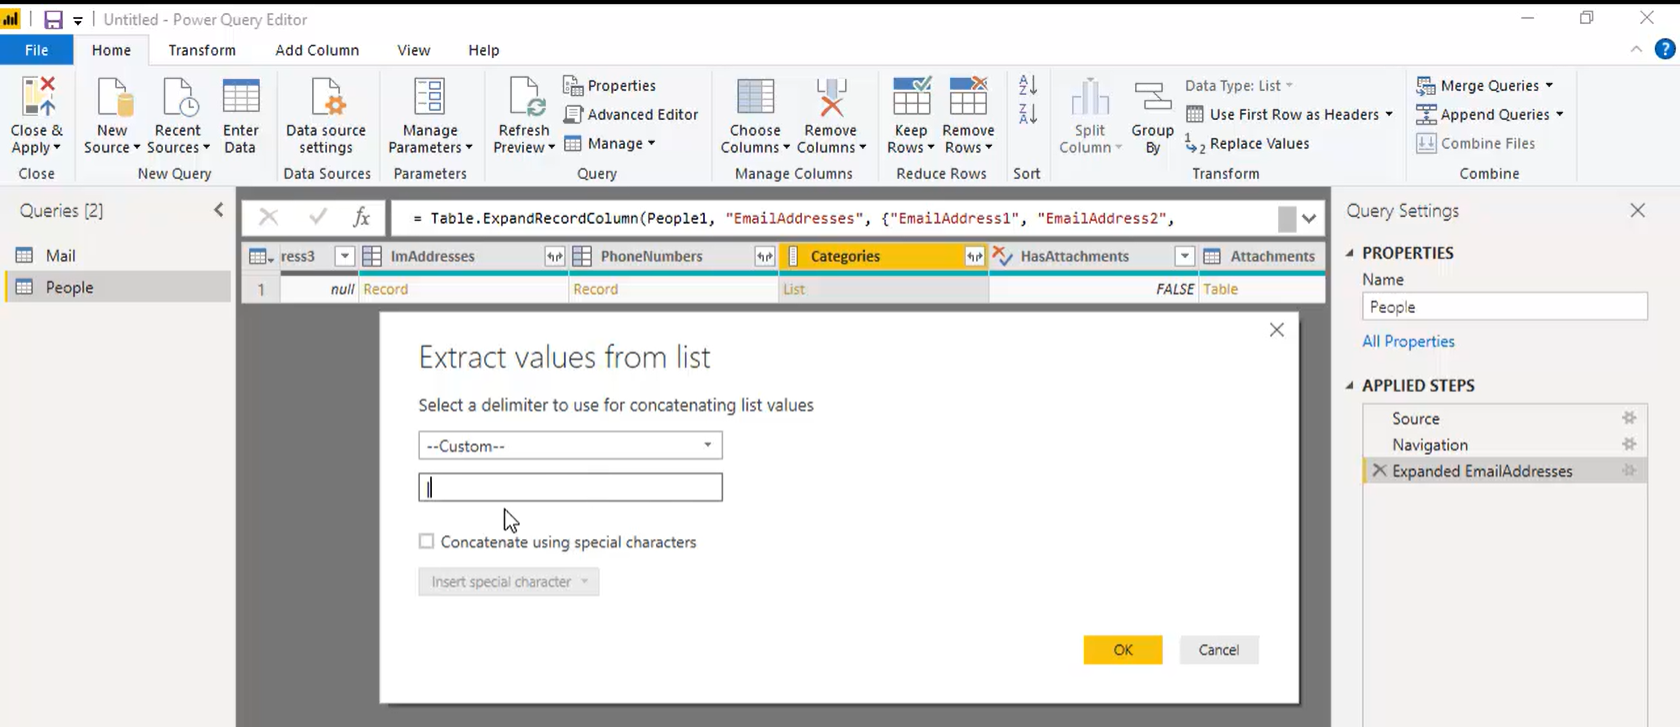1680x727 pixels.
Task: Close the Query Settings pane
Action: click(x=1637, y=210)
